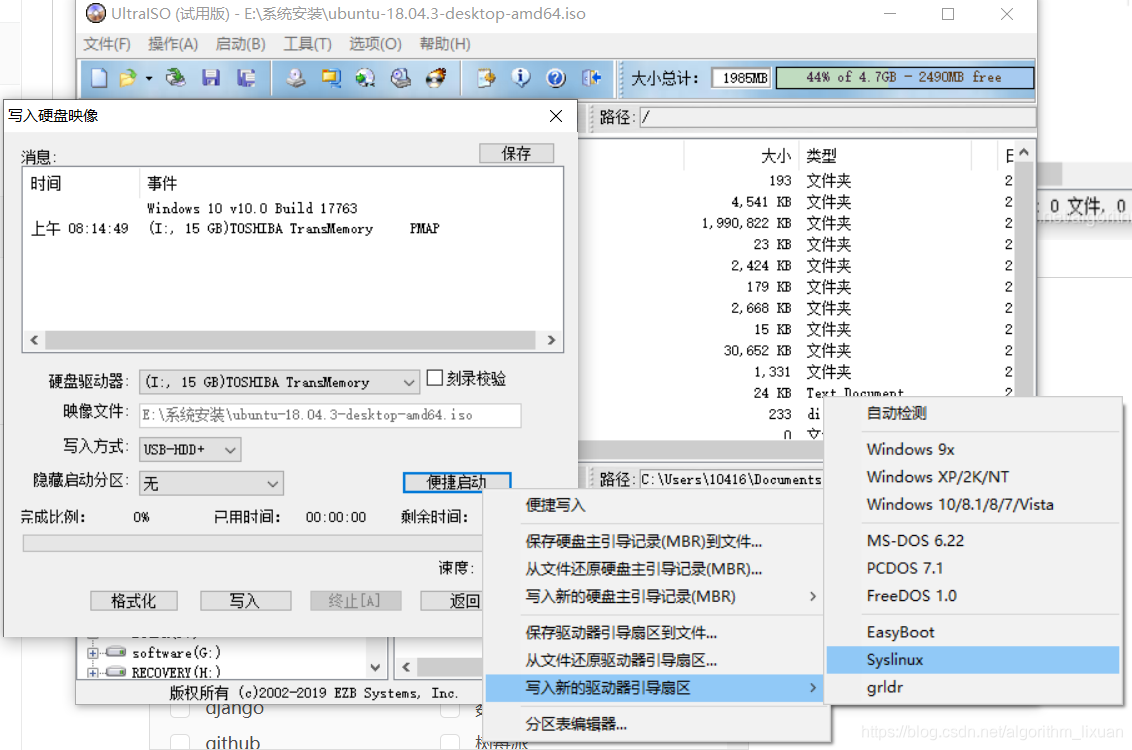
Task: Open the 隐藏启动分区 dropdown
Action: pyautogui.click(x=272, y=484)
